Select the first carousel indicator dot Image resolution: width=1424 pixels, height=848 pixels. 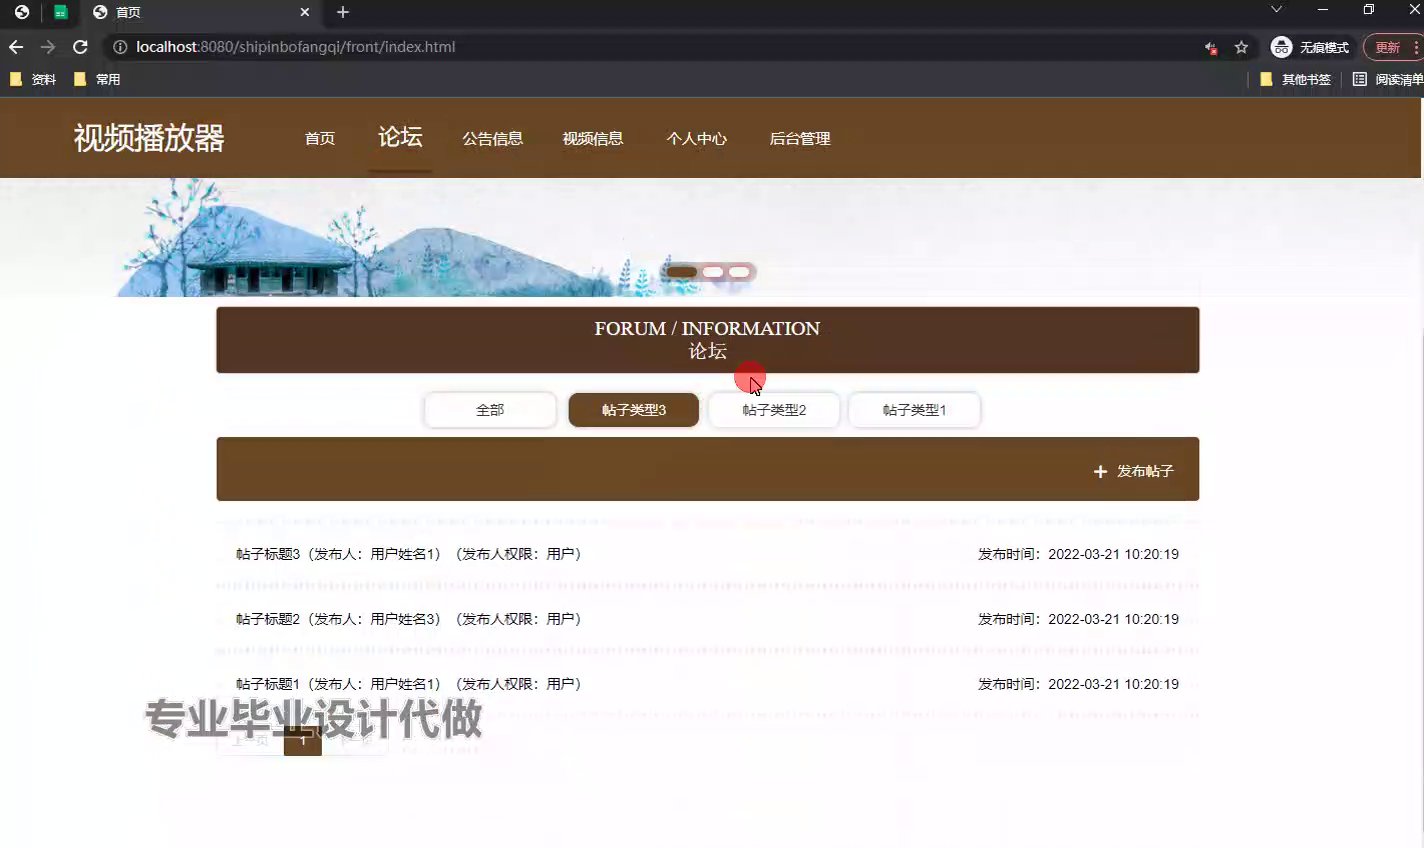pos(682,272)
